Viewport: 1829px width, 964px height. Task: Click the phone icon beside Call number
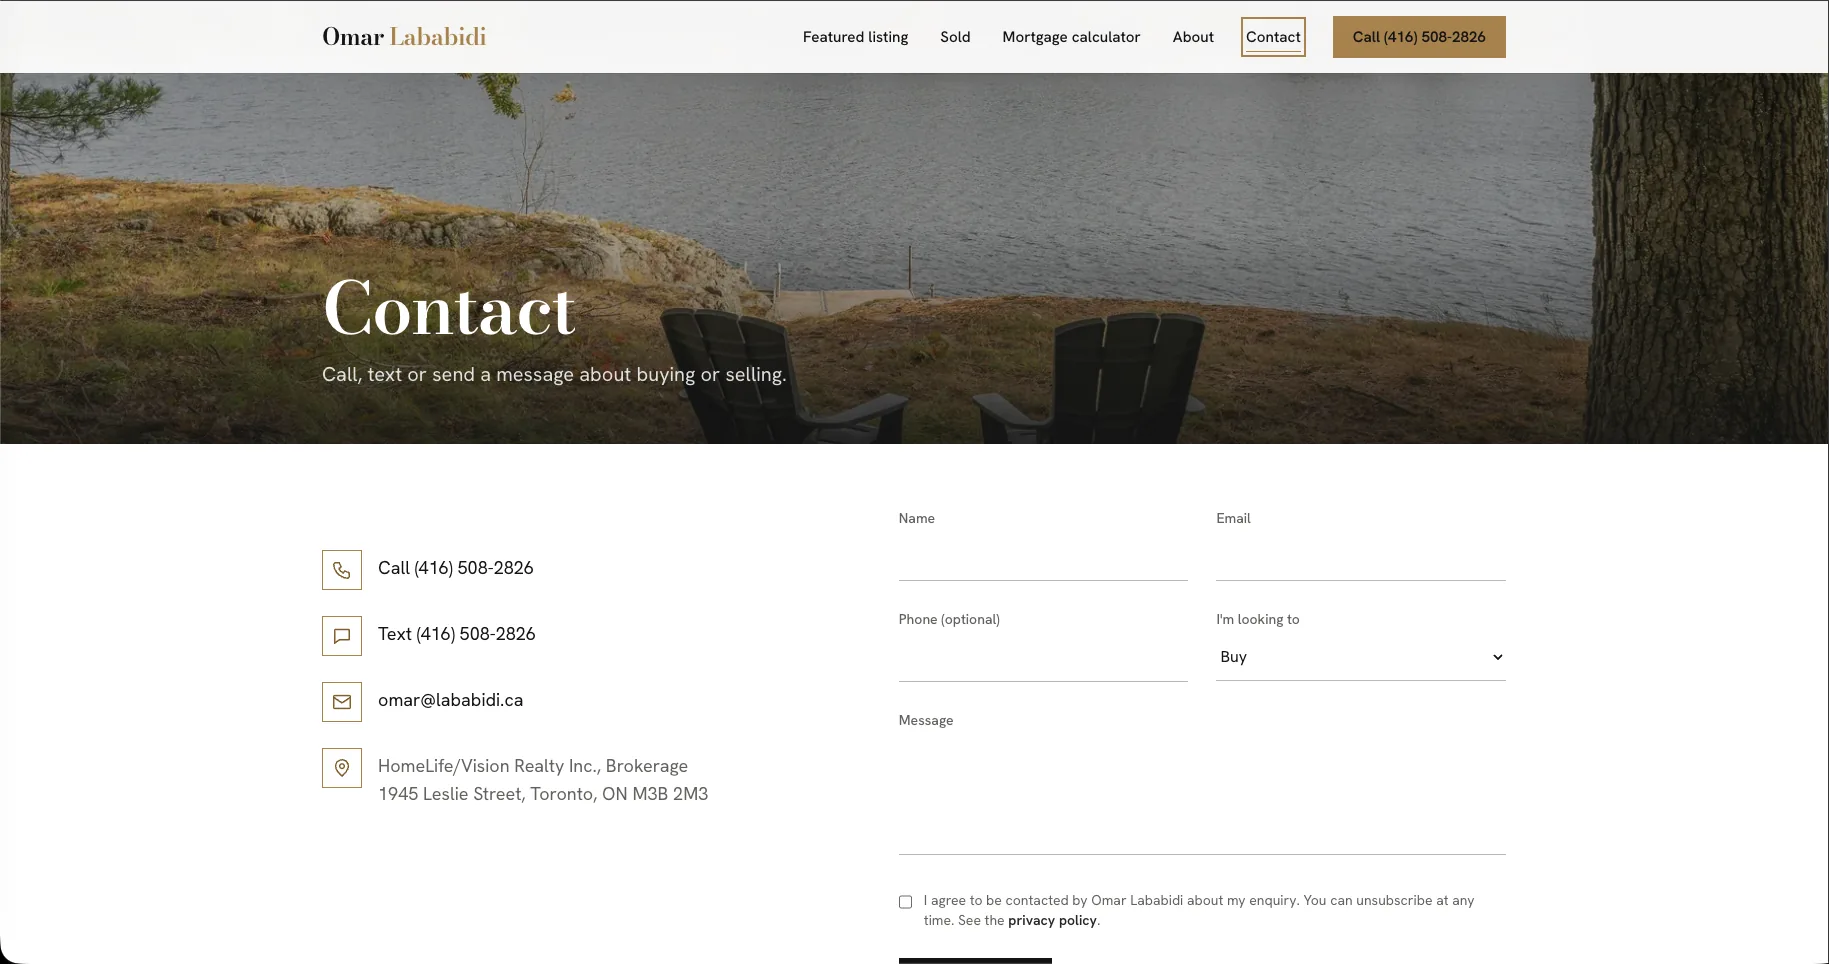[x=342, y=570]
